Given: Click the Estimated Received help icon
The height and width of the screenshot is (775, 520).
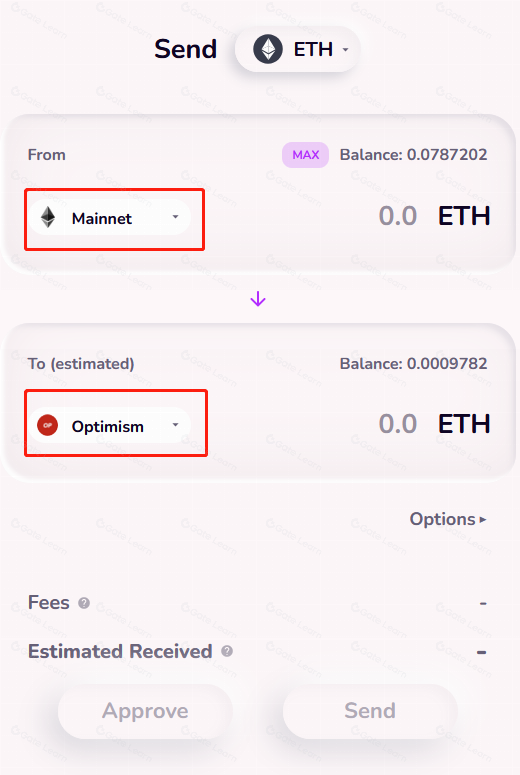Looking at the screenshot, I should pyautogui.click(x=227, y=651).
